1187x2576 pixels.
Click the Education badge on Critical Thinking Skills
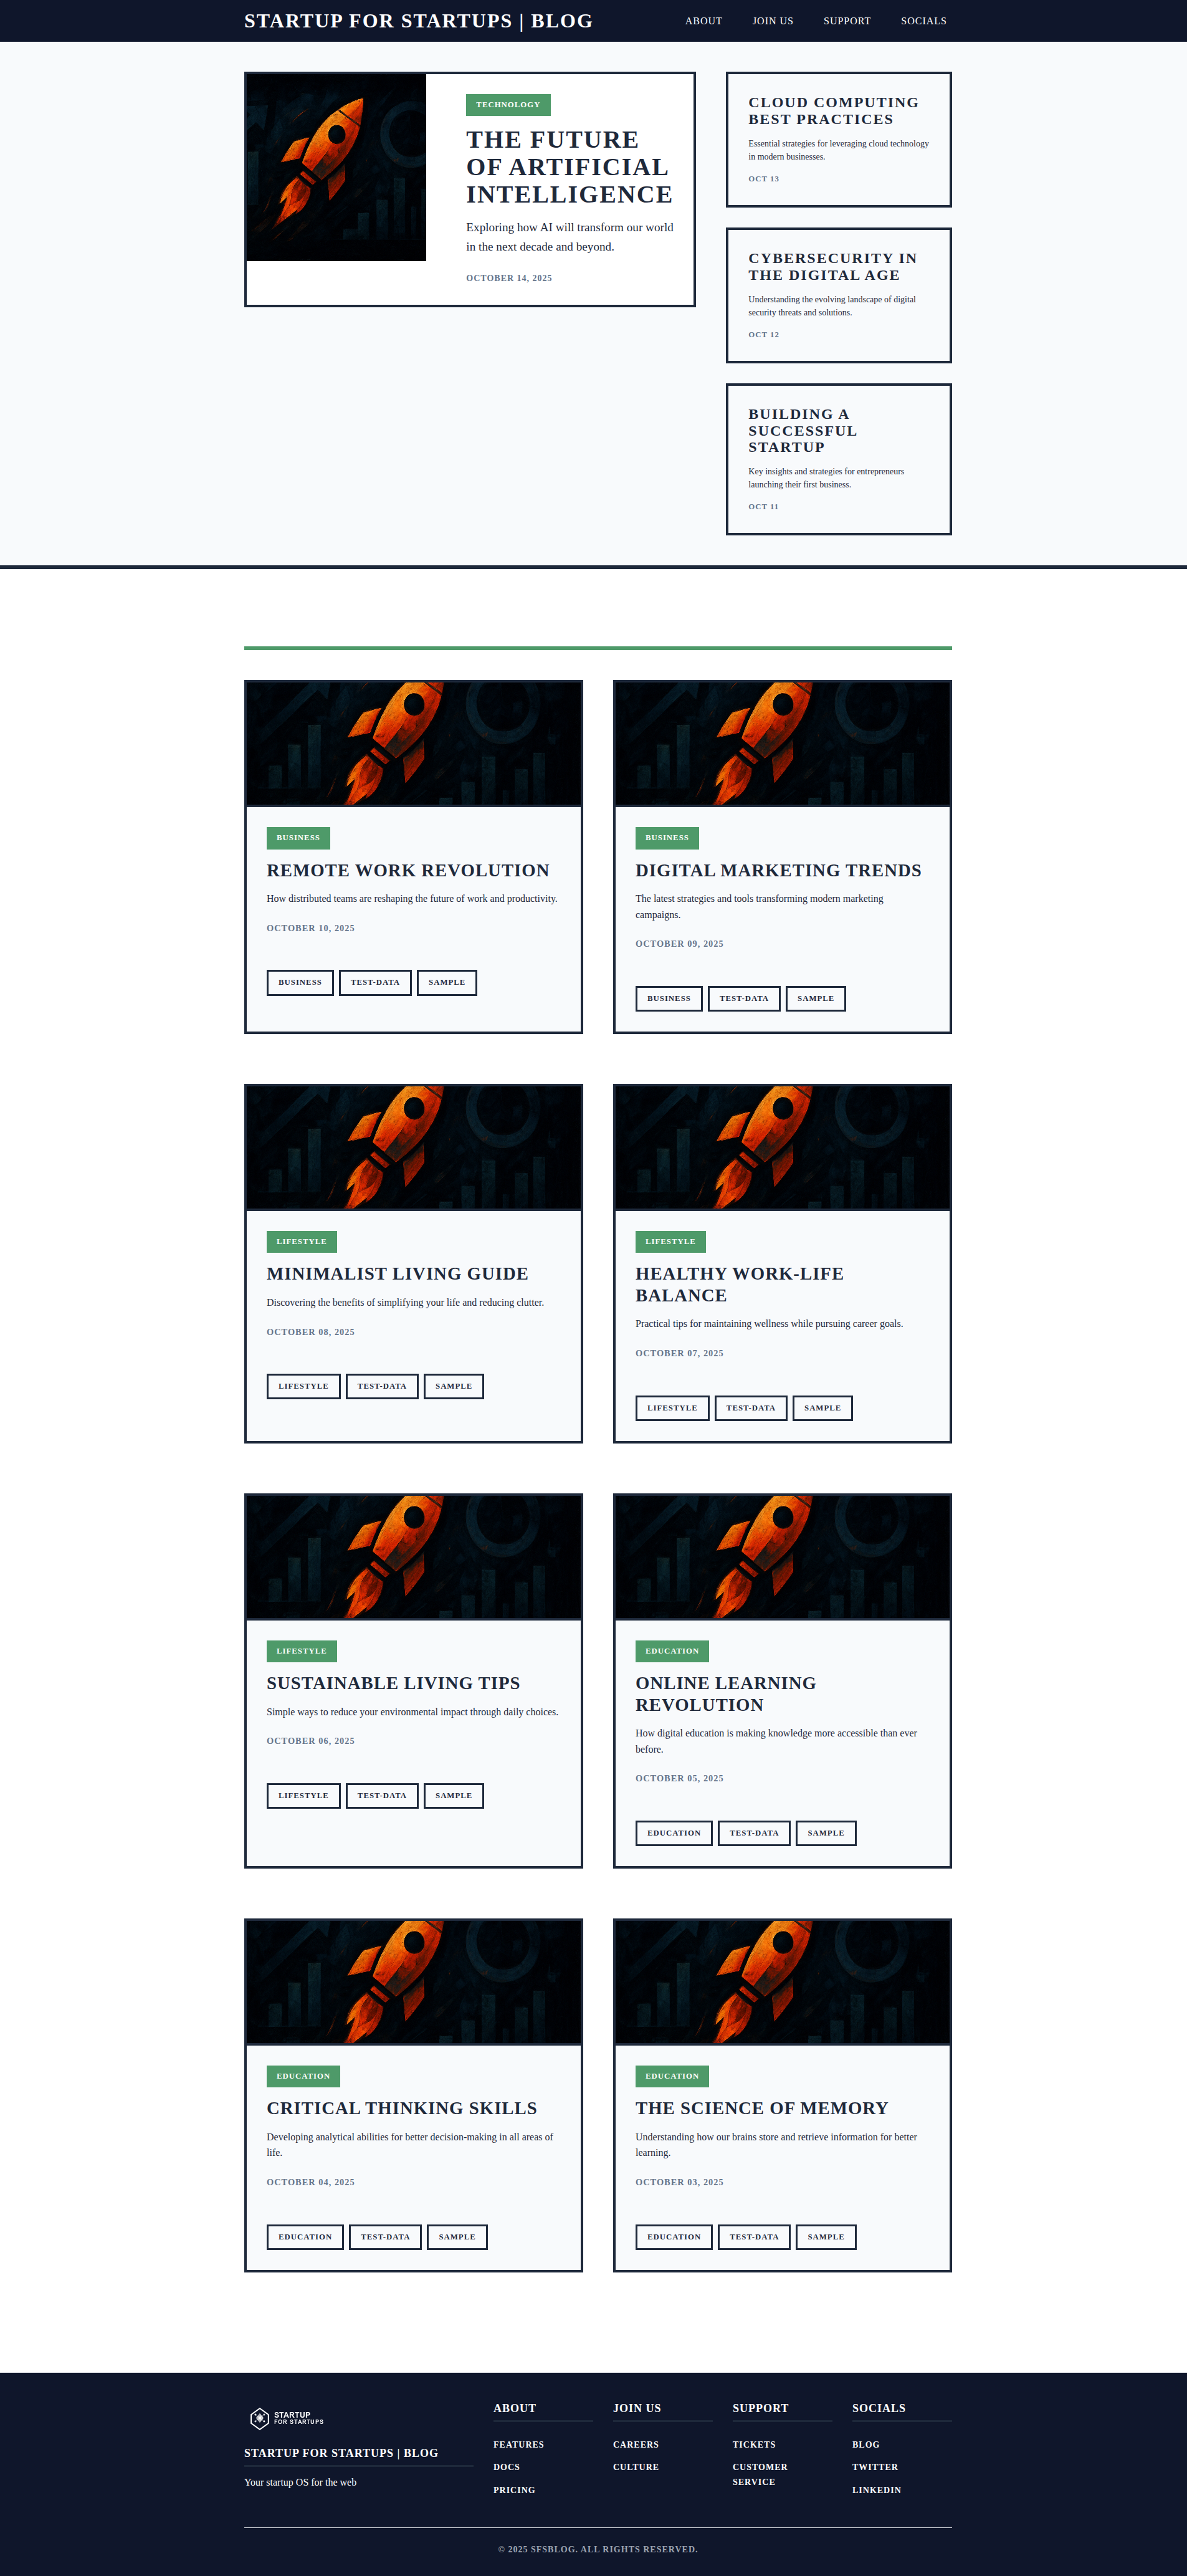(303, 2076)
